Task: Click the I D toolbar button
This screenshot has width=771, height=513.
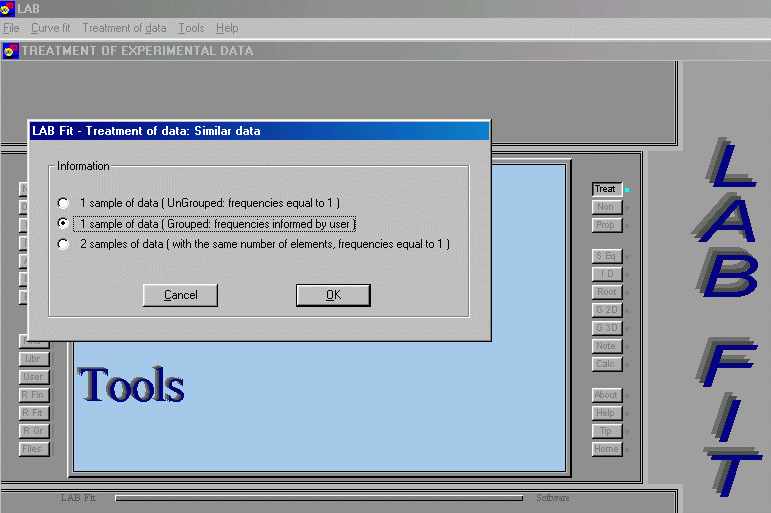Action: pyautogui.click(x=607, y=274)
